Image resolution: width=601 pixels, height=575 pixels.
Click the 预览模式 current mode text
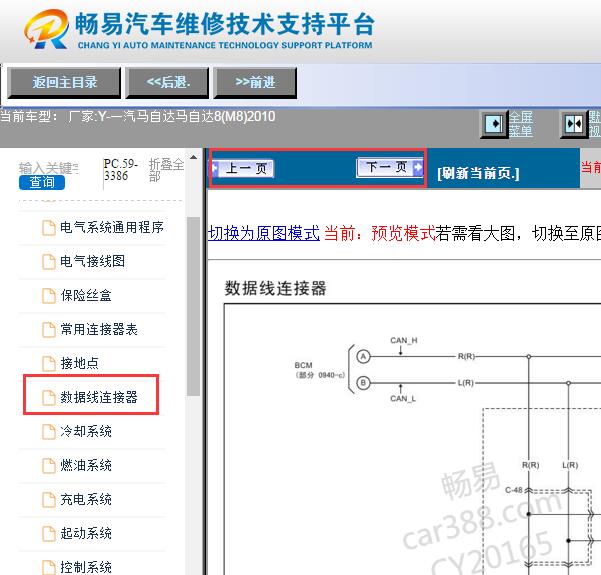pos(403,233)
